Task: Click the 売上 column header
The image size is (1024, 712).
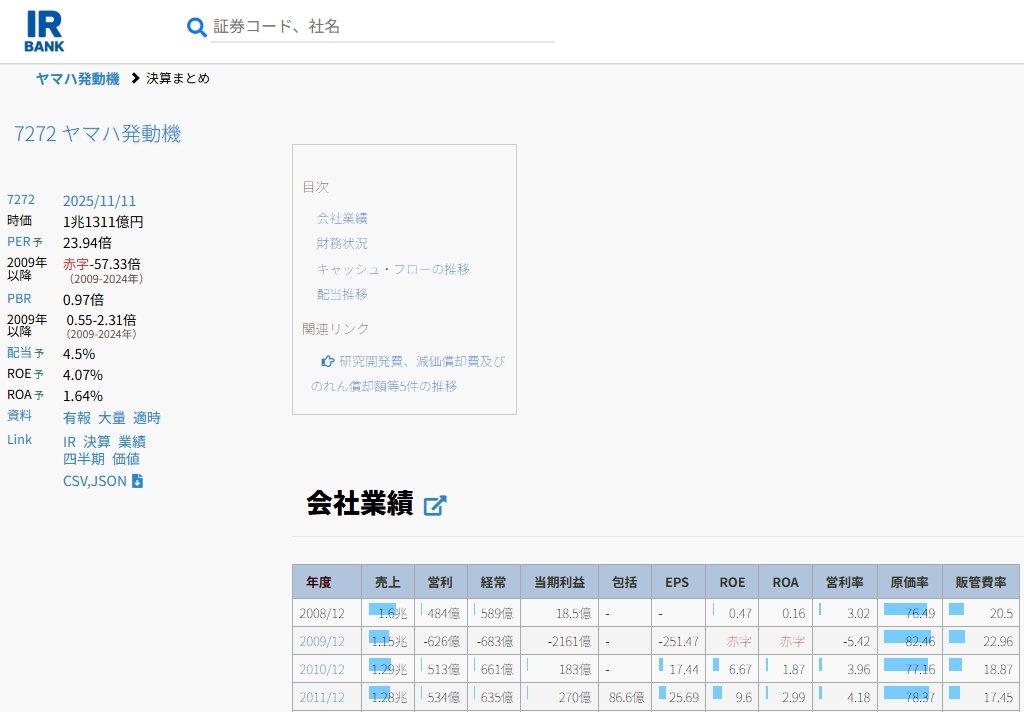Action: (387, 582)
